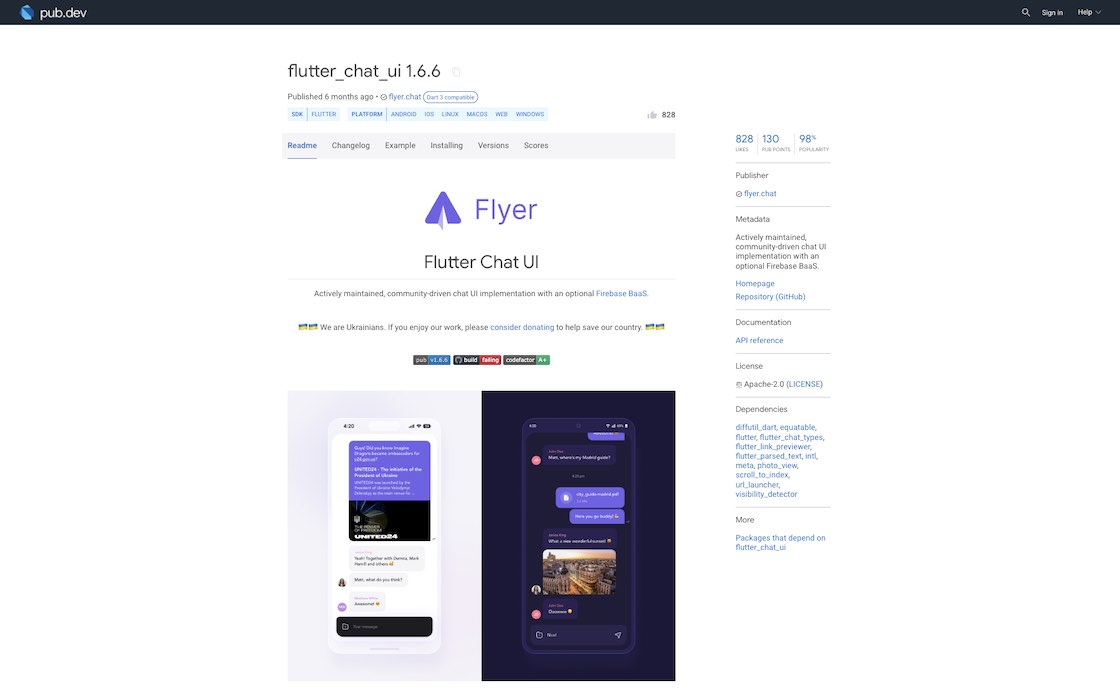Image resolution: width=1120 pixels, height=700 pixels.
Task: Open the light theme chat screenshot
Action: point(384,536)
